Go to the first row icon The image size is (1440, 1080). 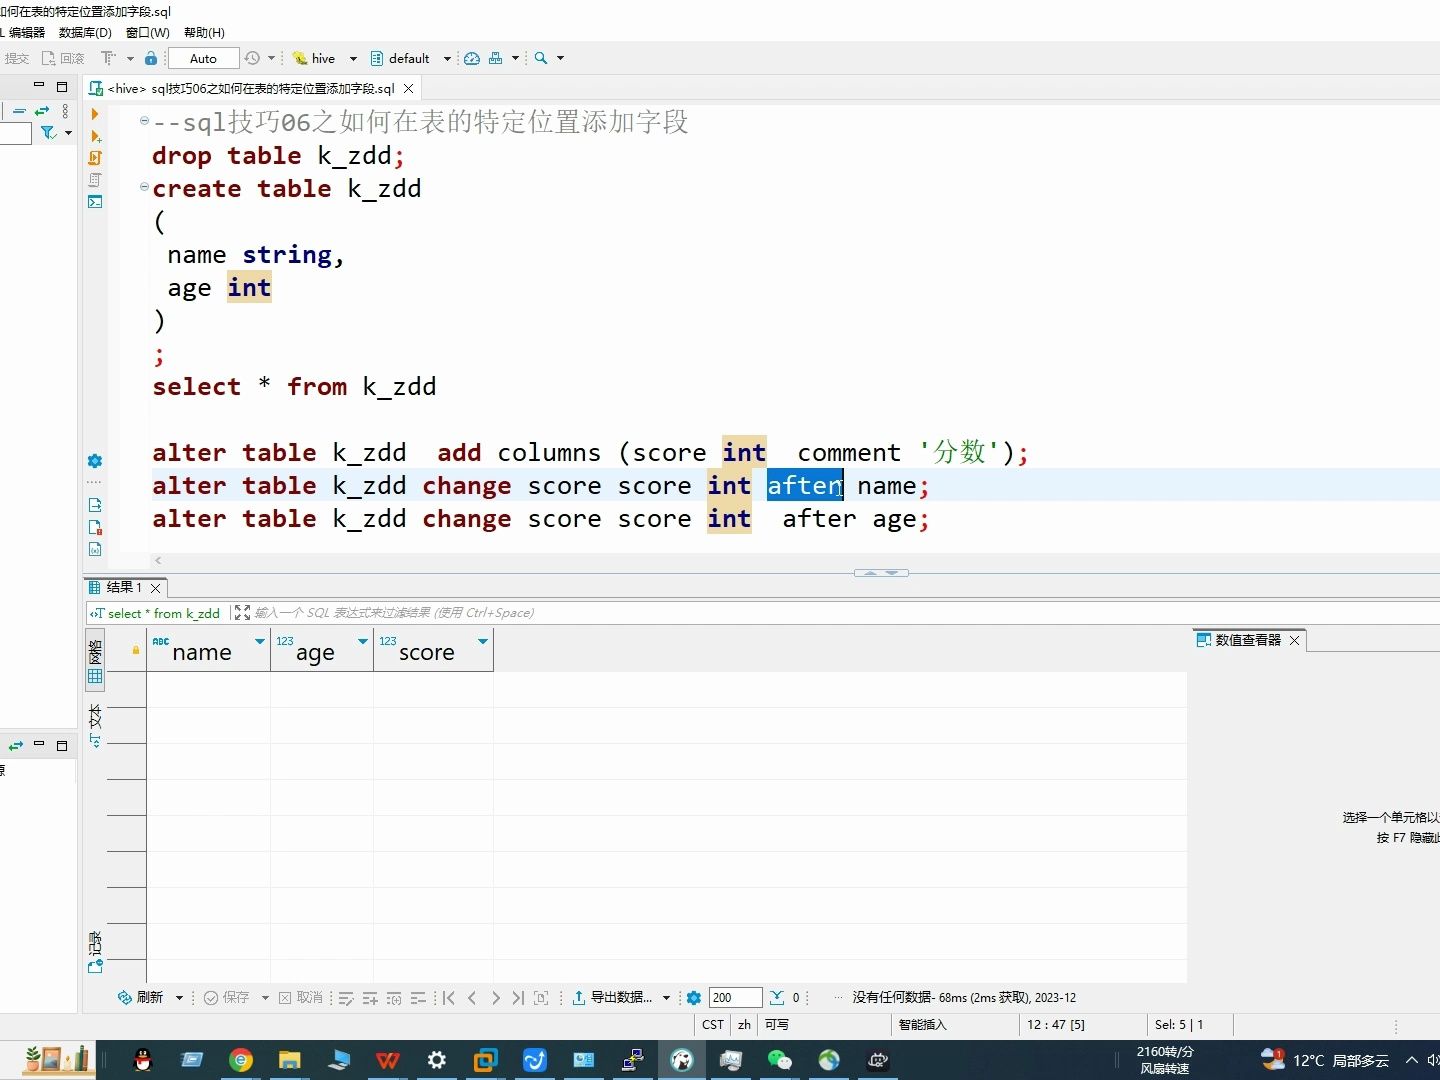coord(449,998)
